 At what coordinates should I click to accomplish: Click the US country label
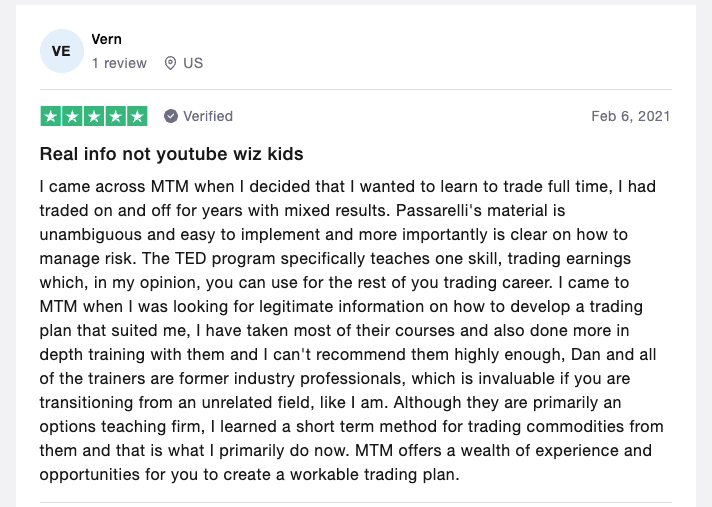[x=193, y=63]
